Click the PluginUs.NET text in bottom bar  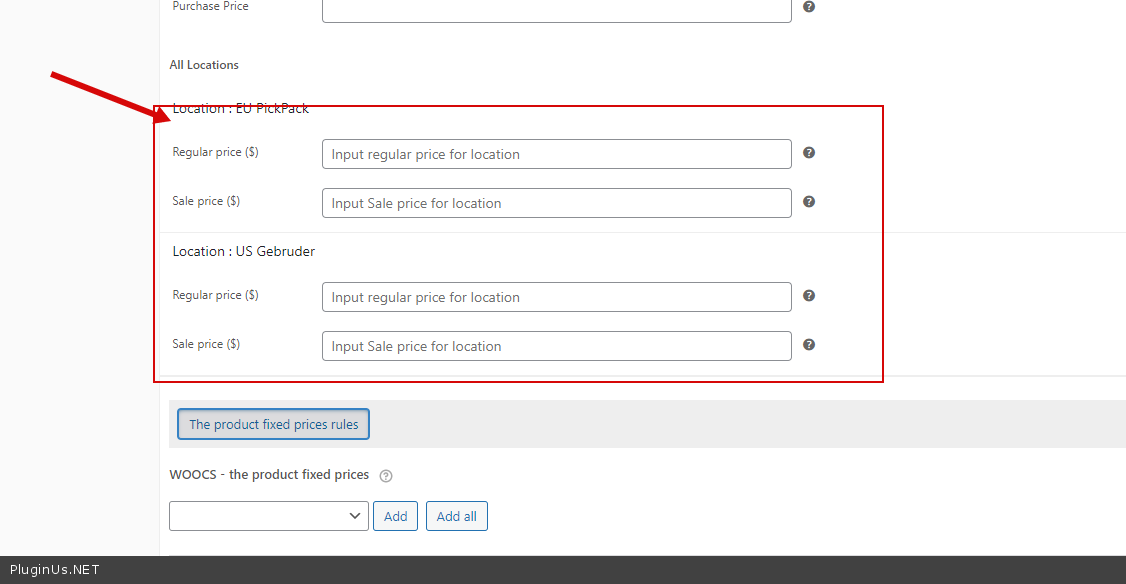[x=54, y=570]
